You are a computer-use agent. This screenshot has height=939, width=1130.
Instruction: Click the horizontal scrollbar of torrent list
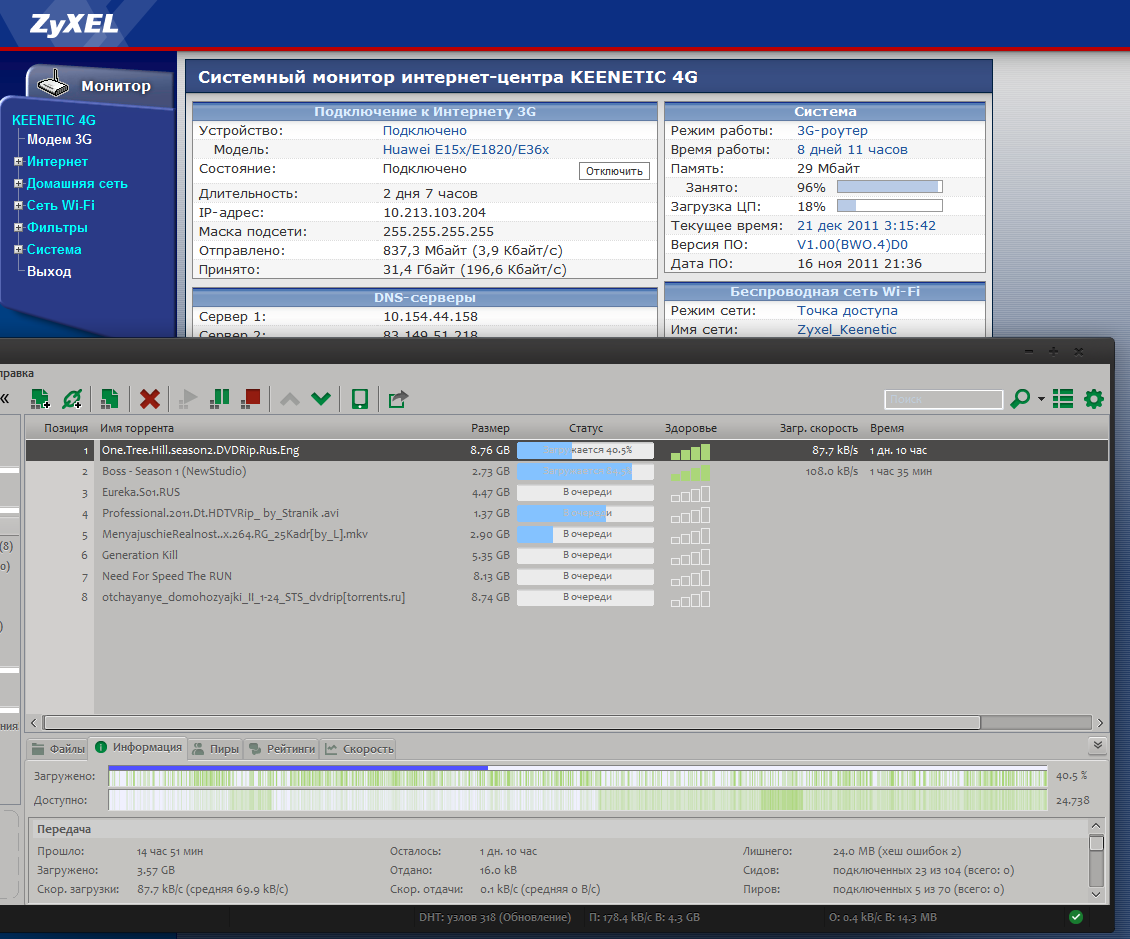coord(512,722)
